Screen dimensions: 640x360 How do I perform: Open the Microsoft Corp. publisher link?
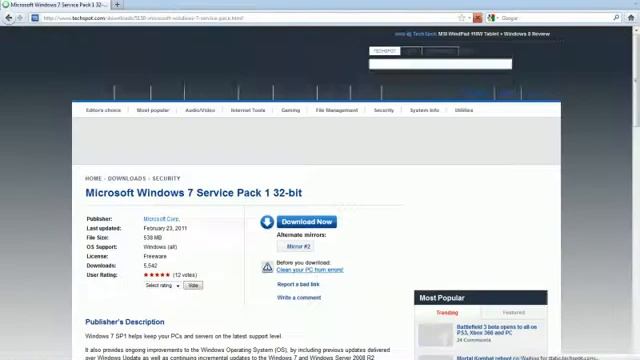[x=161, y=219]
